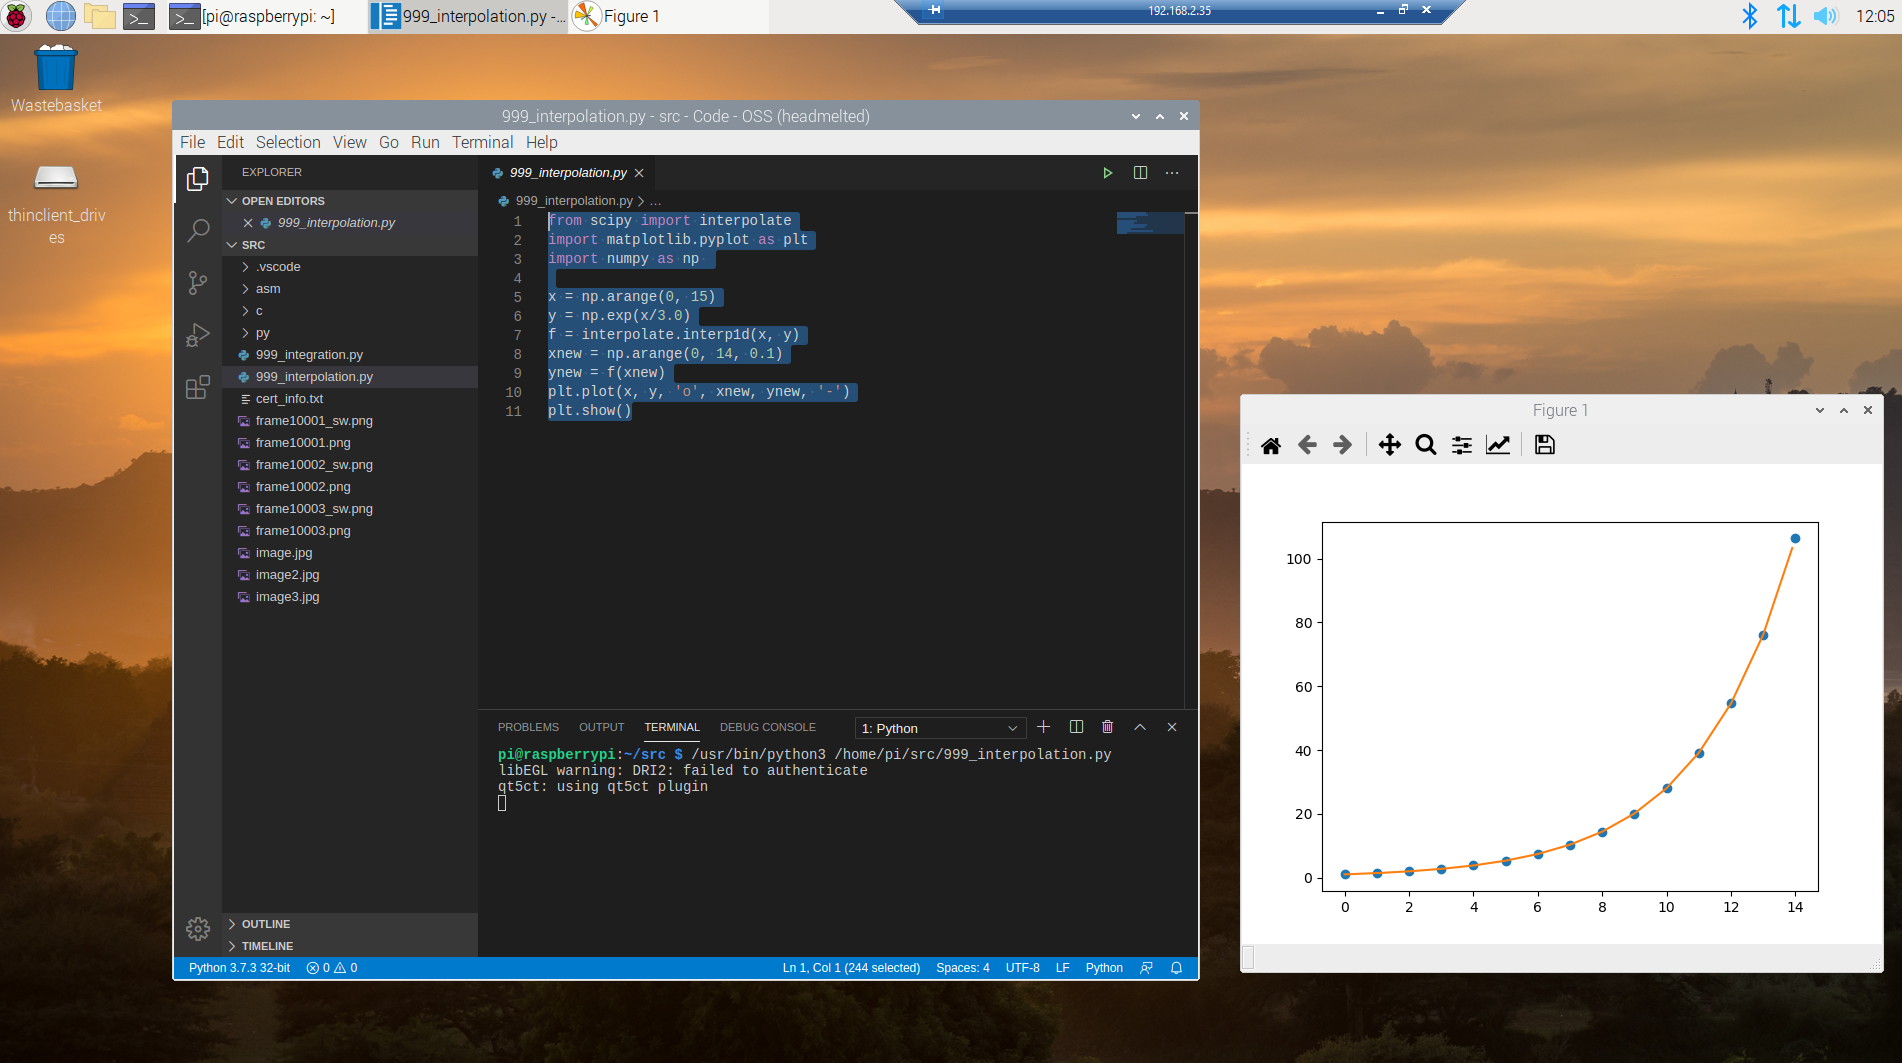Toggle the split editor layout icon

(1139, 172)
